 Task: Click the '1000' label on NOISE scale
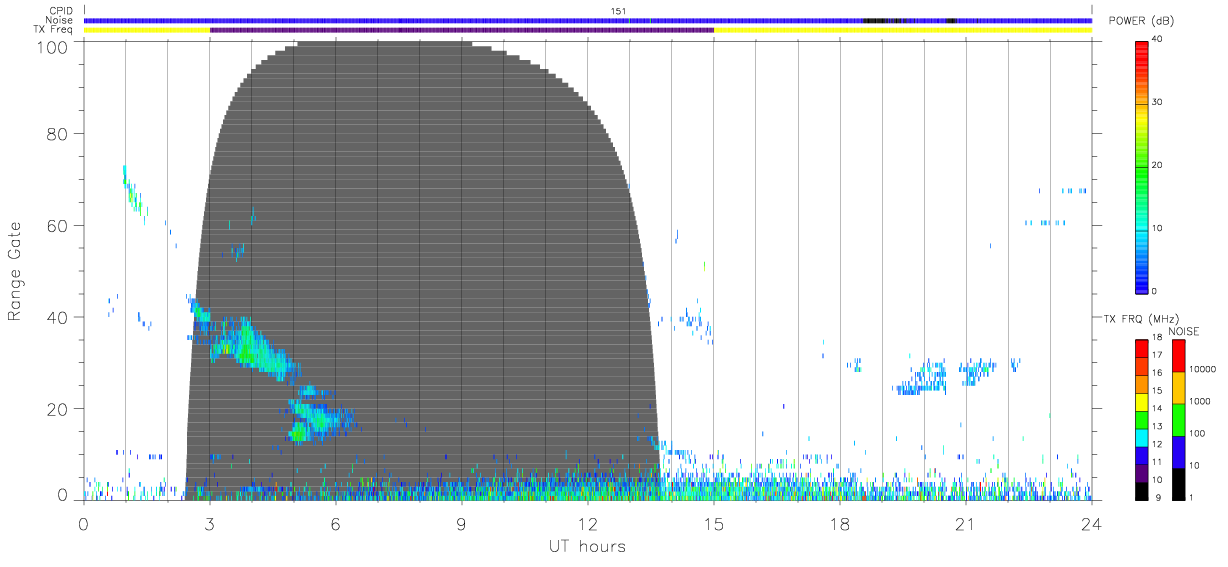(1200, 401)
